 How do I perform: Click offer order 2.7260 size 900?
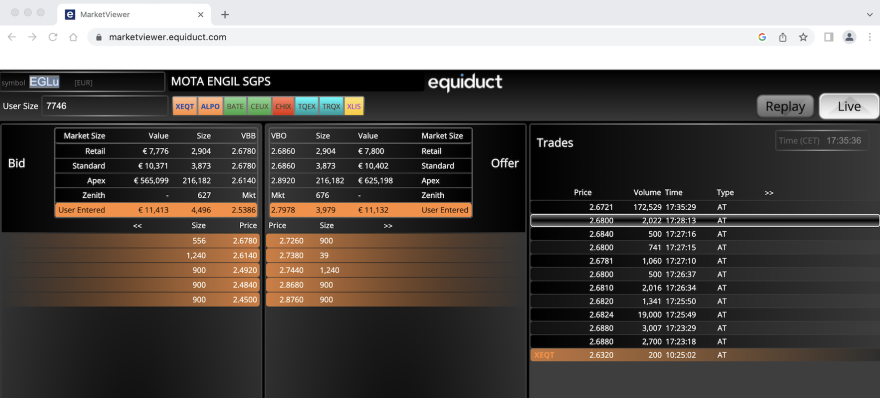pyautogui.click(x=396, y=241)
